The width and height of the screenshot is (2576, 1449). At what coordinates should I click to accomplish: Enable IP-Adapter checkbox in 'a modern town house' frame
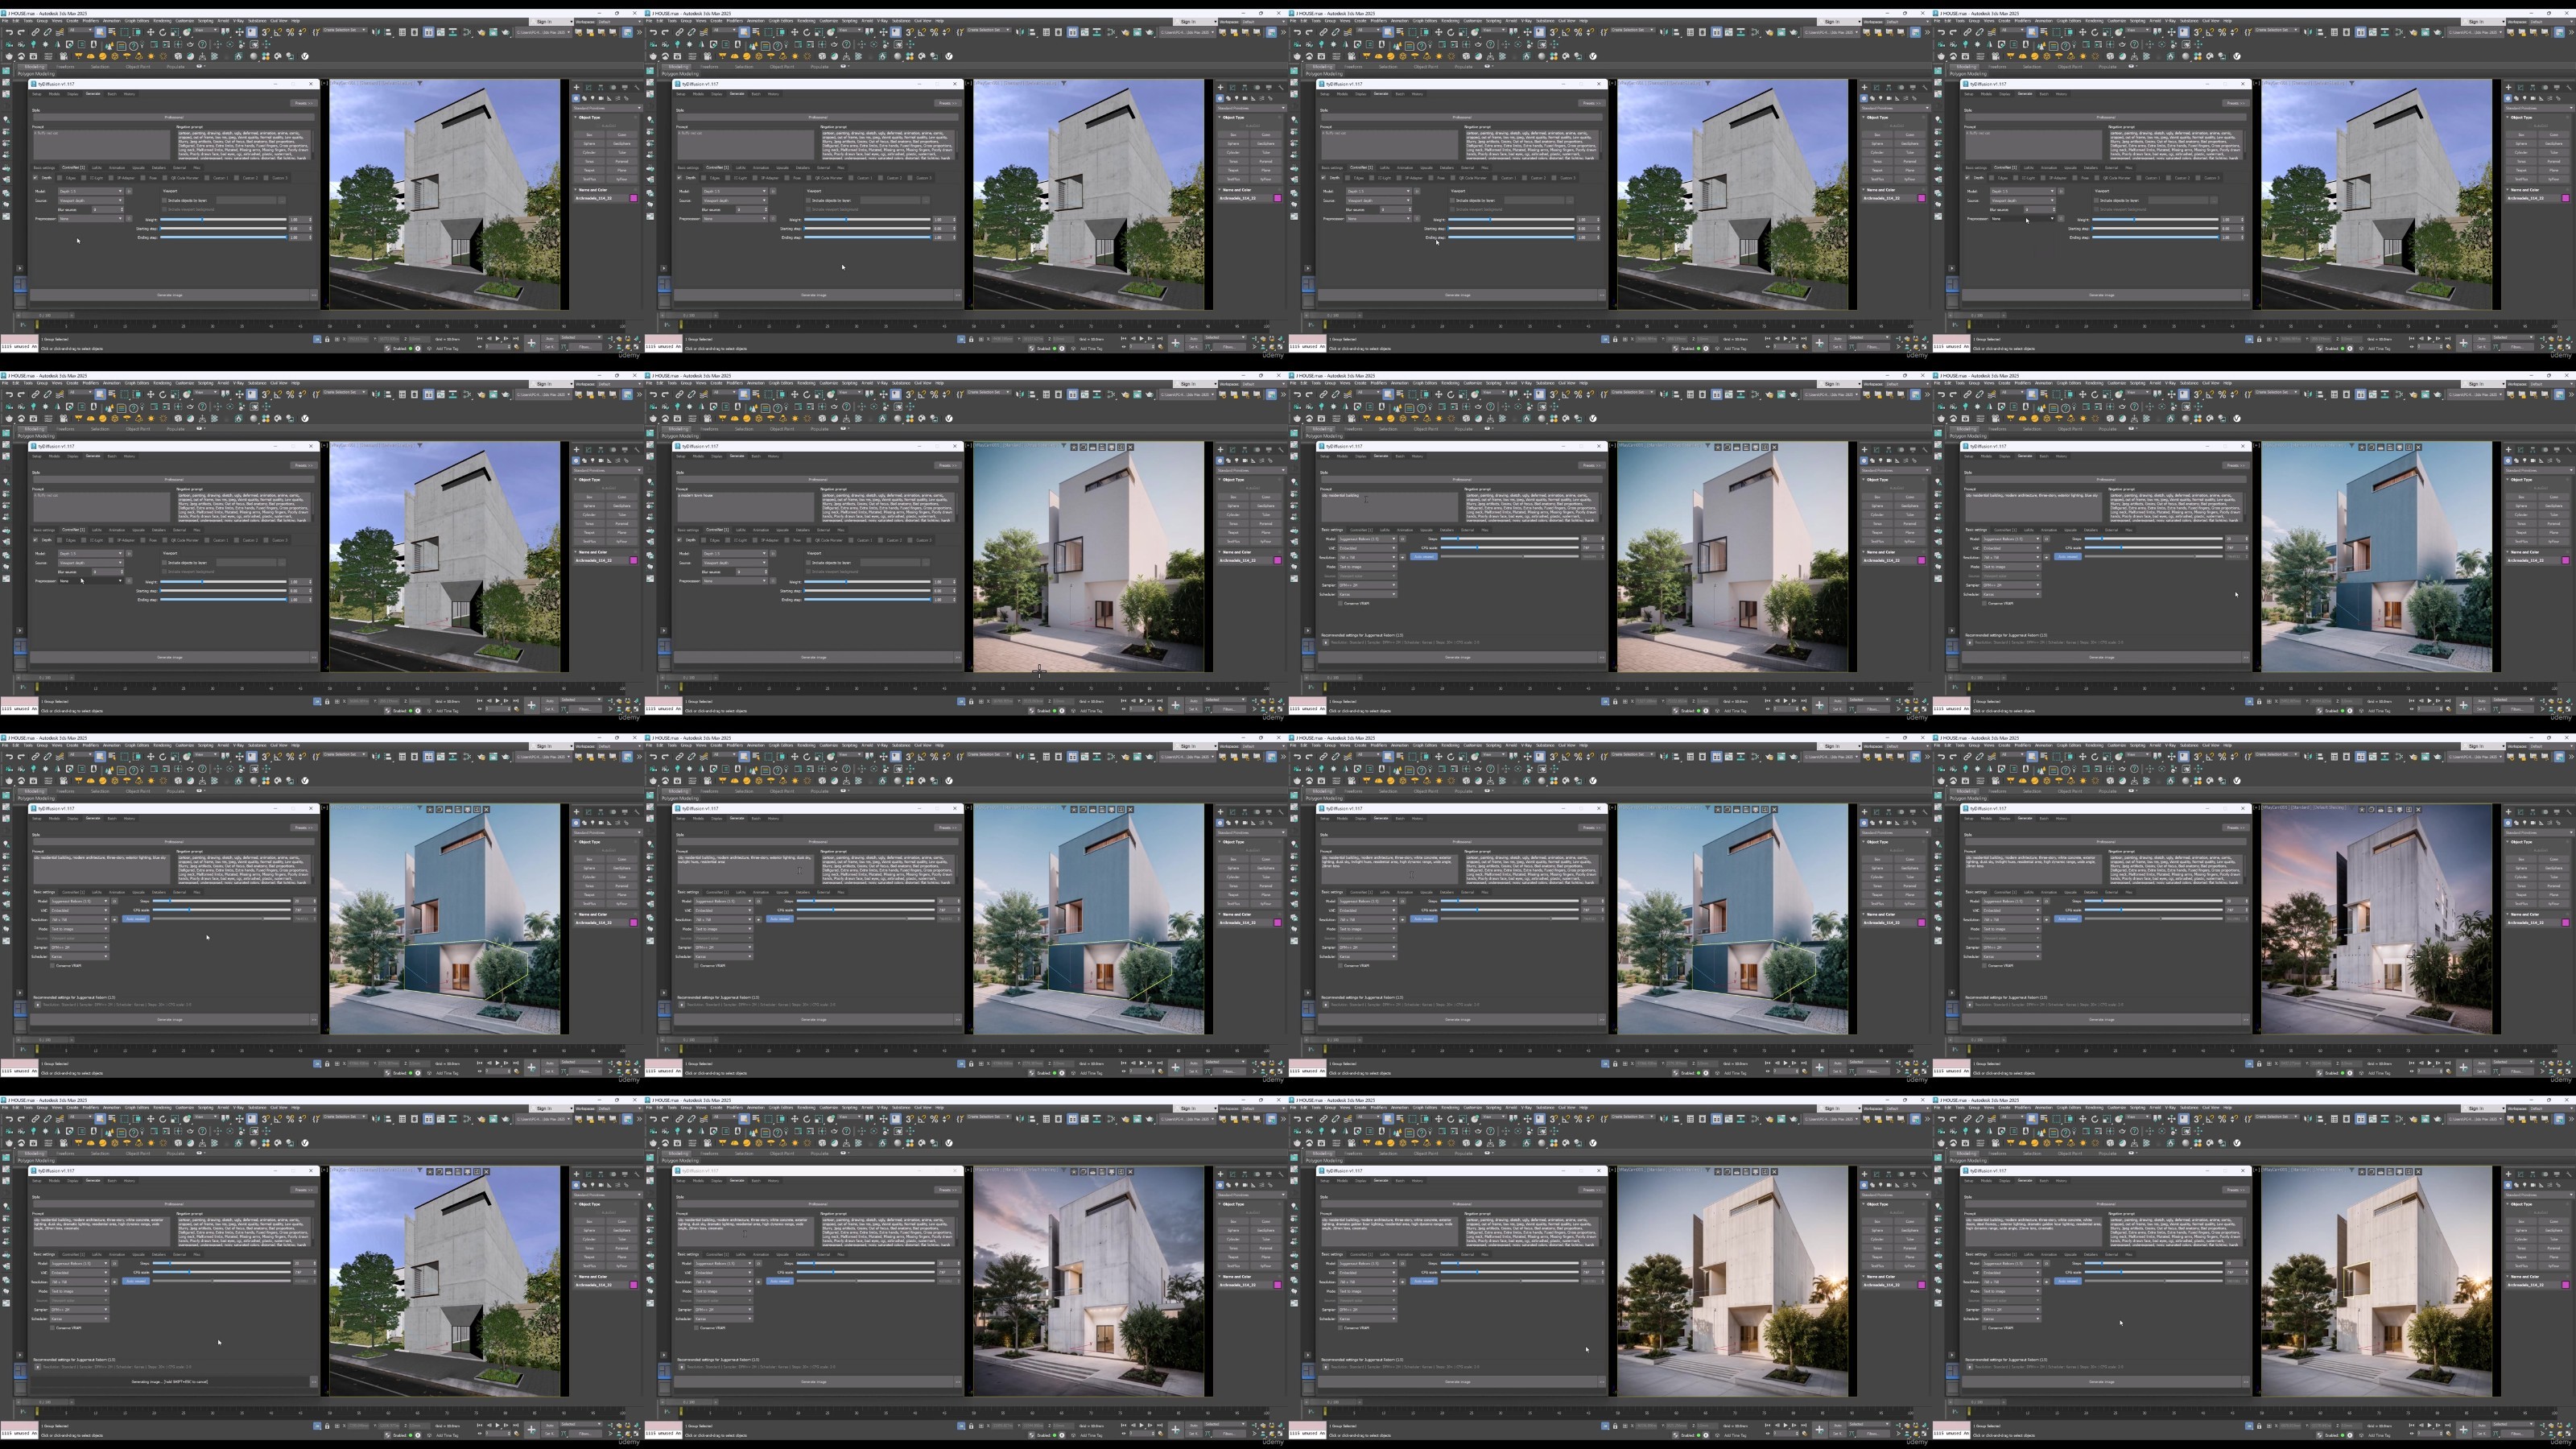click(x=756, y=540)
